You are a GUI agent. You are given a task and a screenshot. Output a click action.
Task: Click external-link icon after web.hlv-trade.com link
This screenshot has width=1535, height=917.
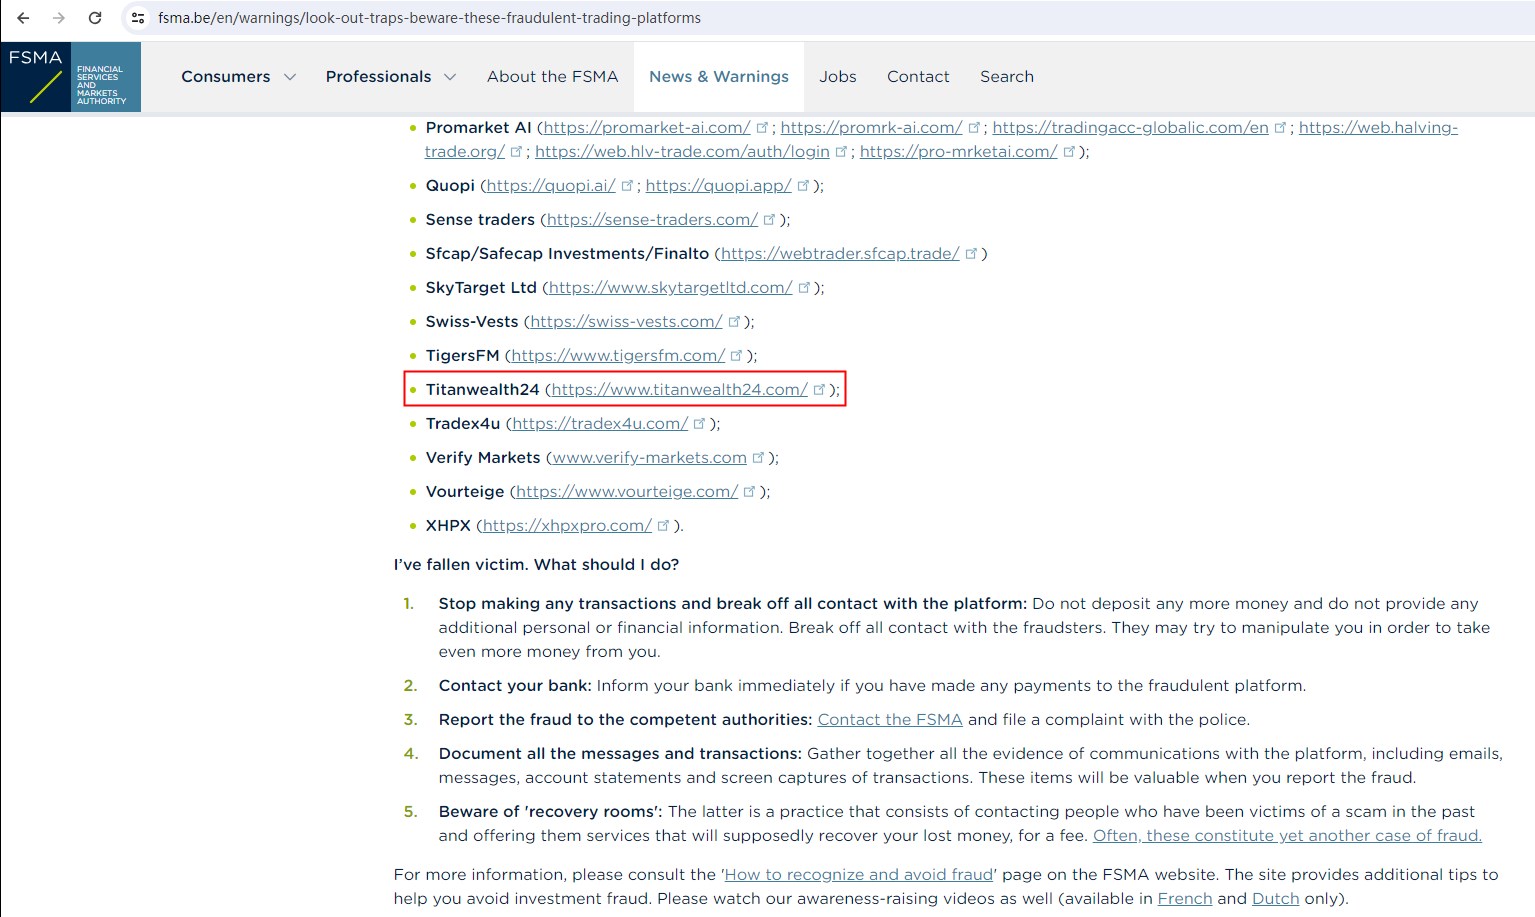(841, 152)
